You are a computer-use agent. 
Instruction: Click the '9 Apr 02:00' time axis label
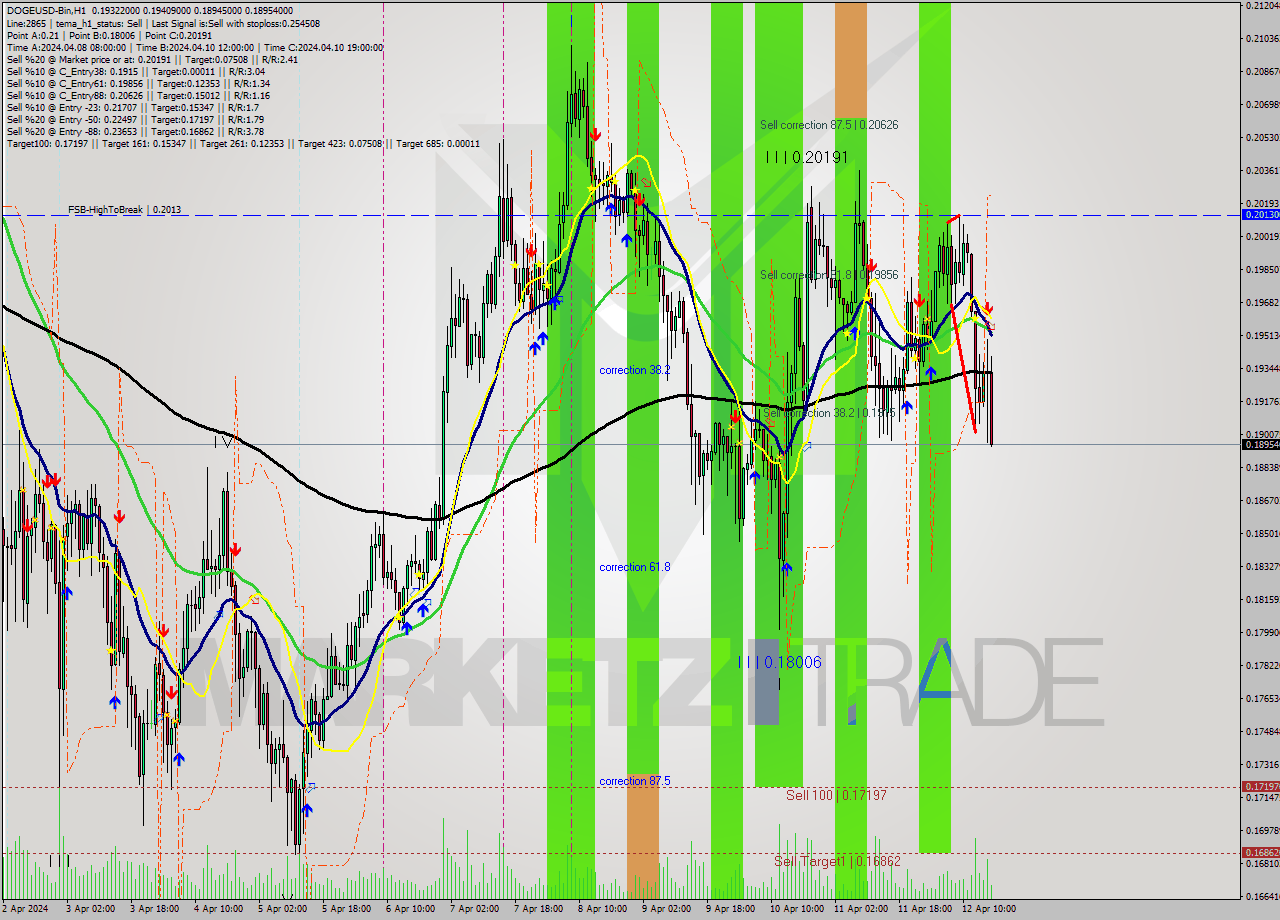[665, 909]
